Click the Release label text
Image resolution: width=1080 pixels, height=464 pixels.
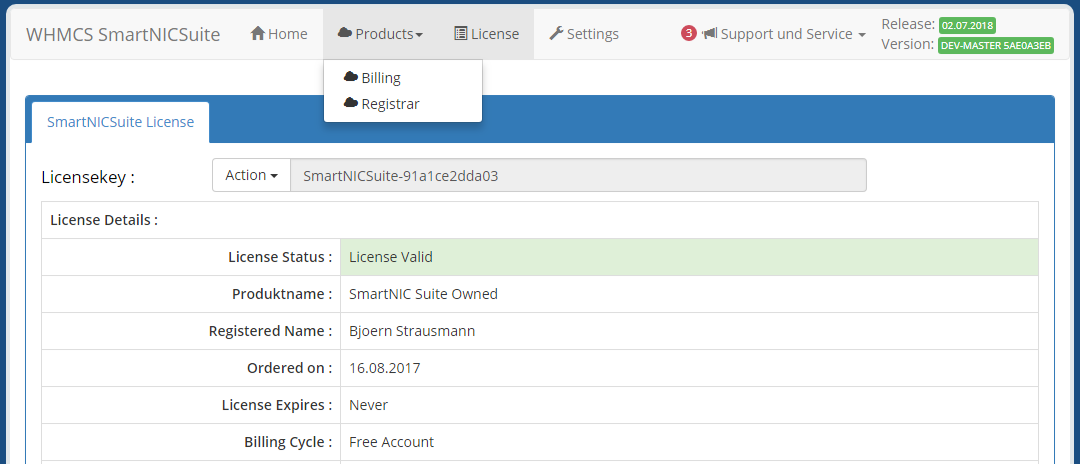click(908, 24)
